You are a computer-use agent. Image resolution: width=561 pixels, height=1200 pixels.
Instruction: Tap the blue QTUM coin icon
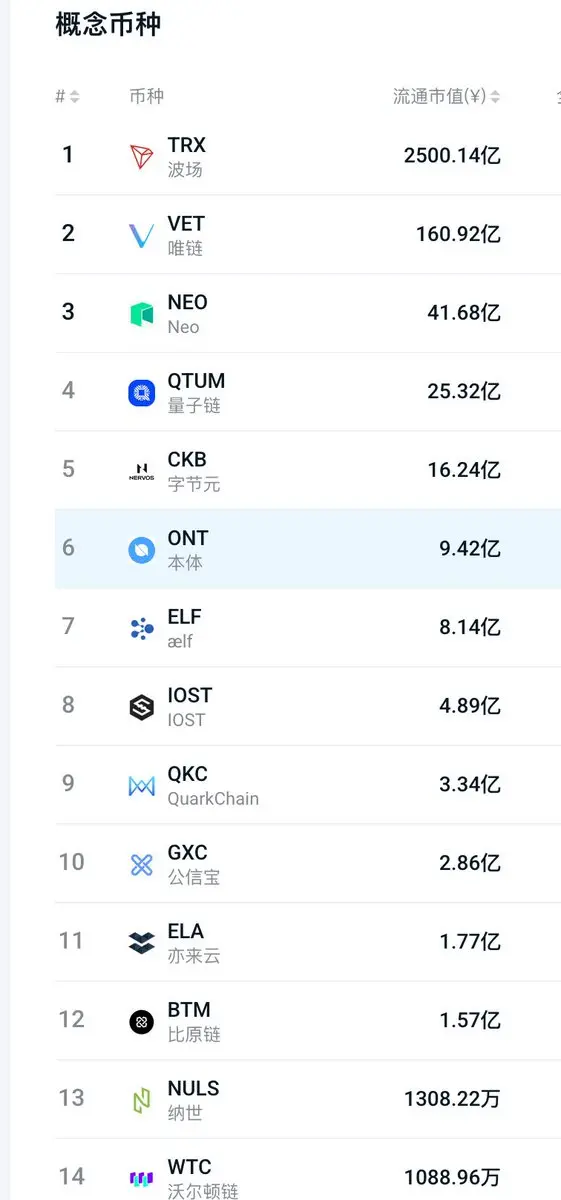[x=142, y=393]
